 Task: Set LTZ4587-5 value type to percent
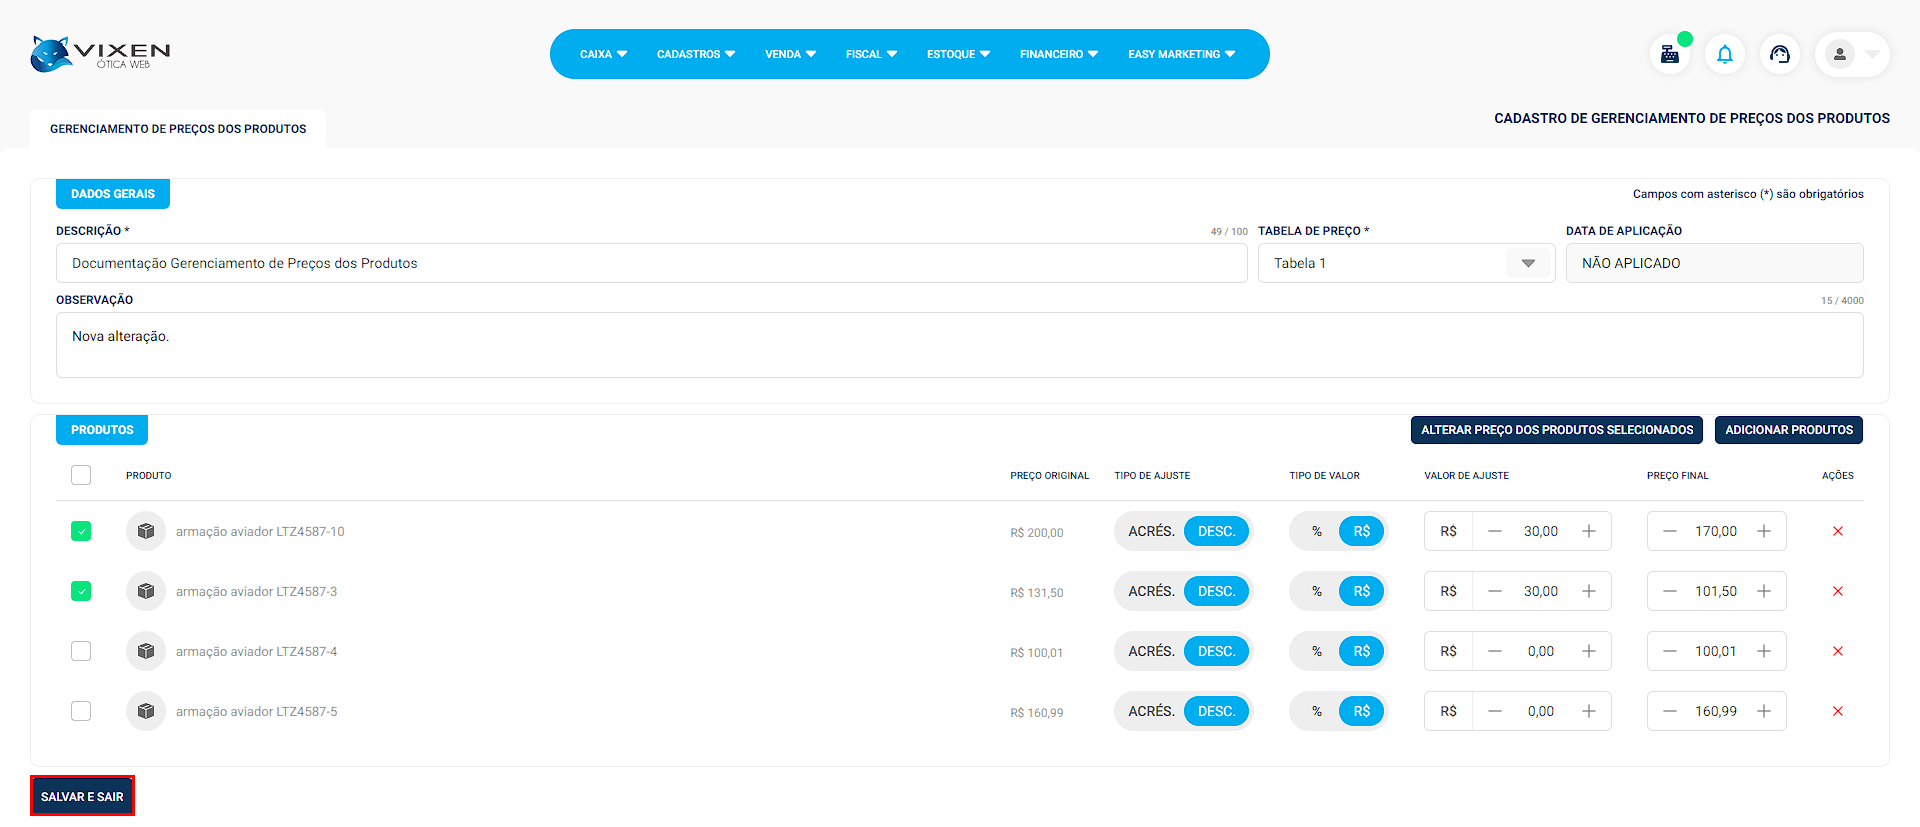coord(1316,711)
